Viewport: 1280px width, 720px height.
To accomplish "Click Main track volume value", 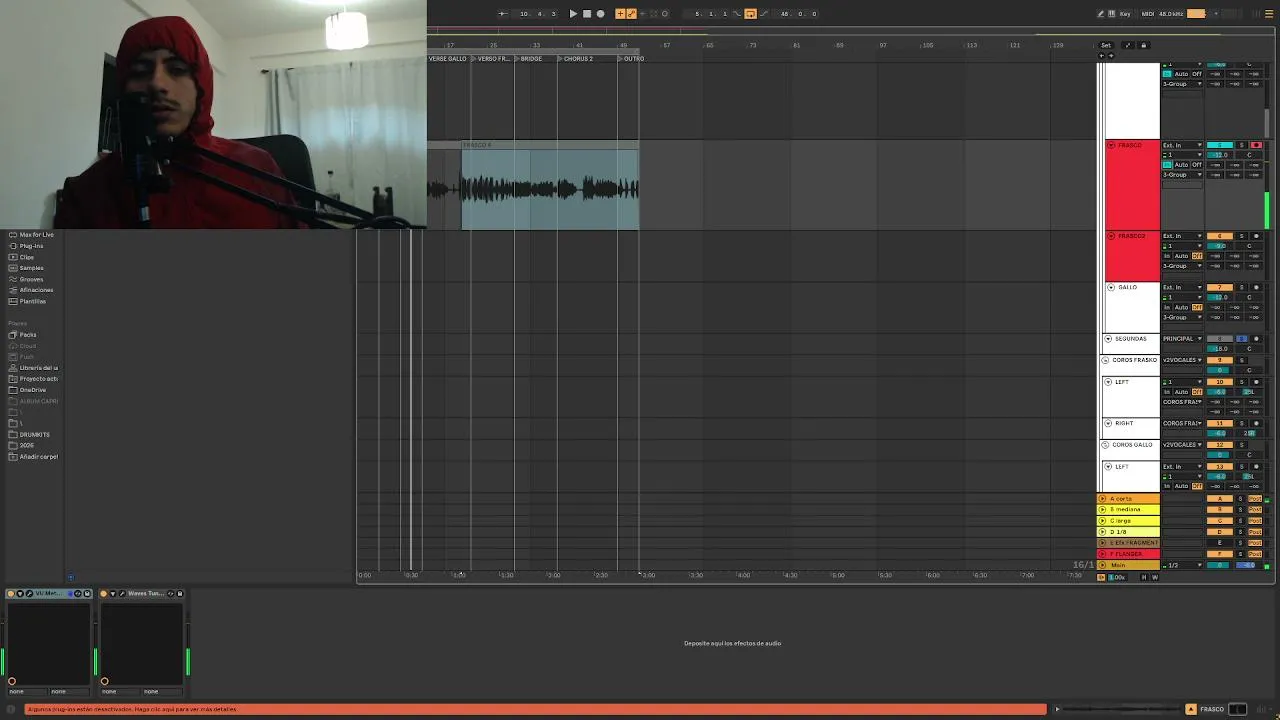I will click(1219, 565).
